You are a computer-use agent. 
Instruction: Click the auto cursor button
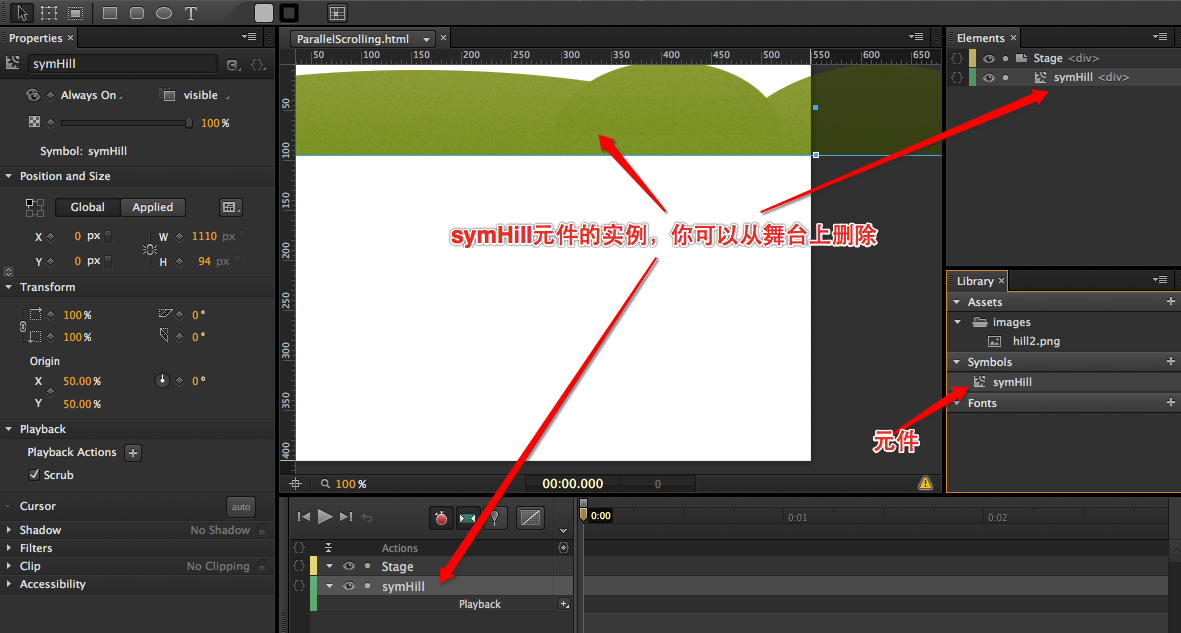click(241, 507)
